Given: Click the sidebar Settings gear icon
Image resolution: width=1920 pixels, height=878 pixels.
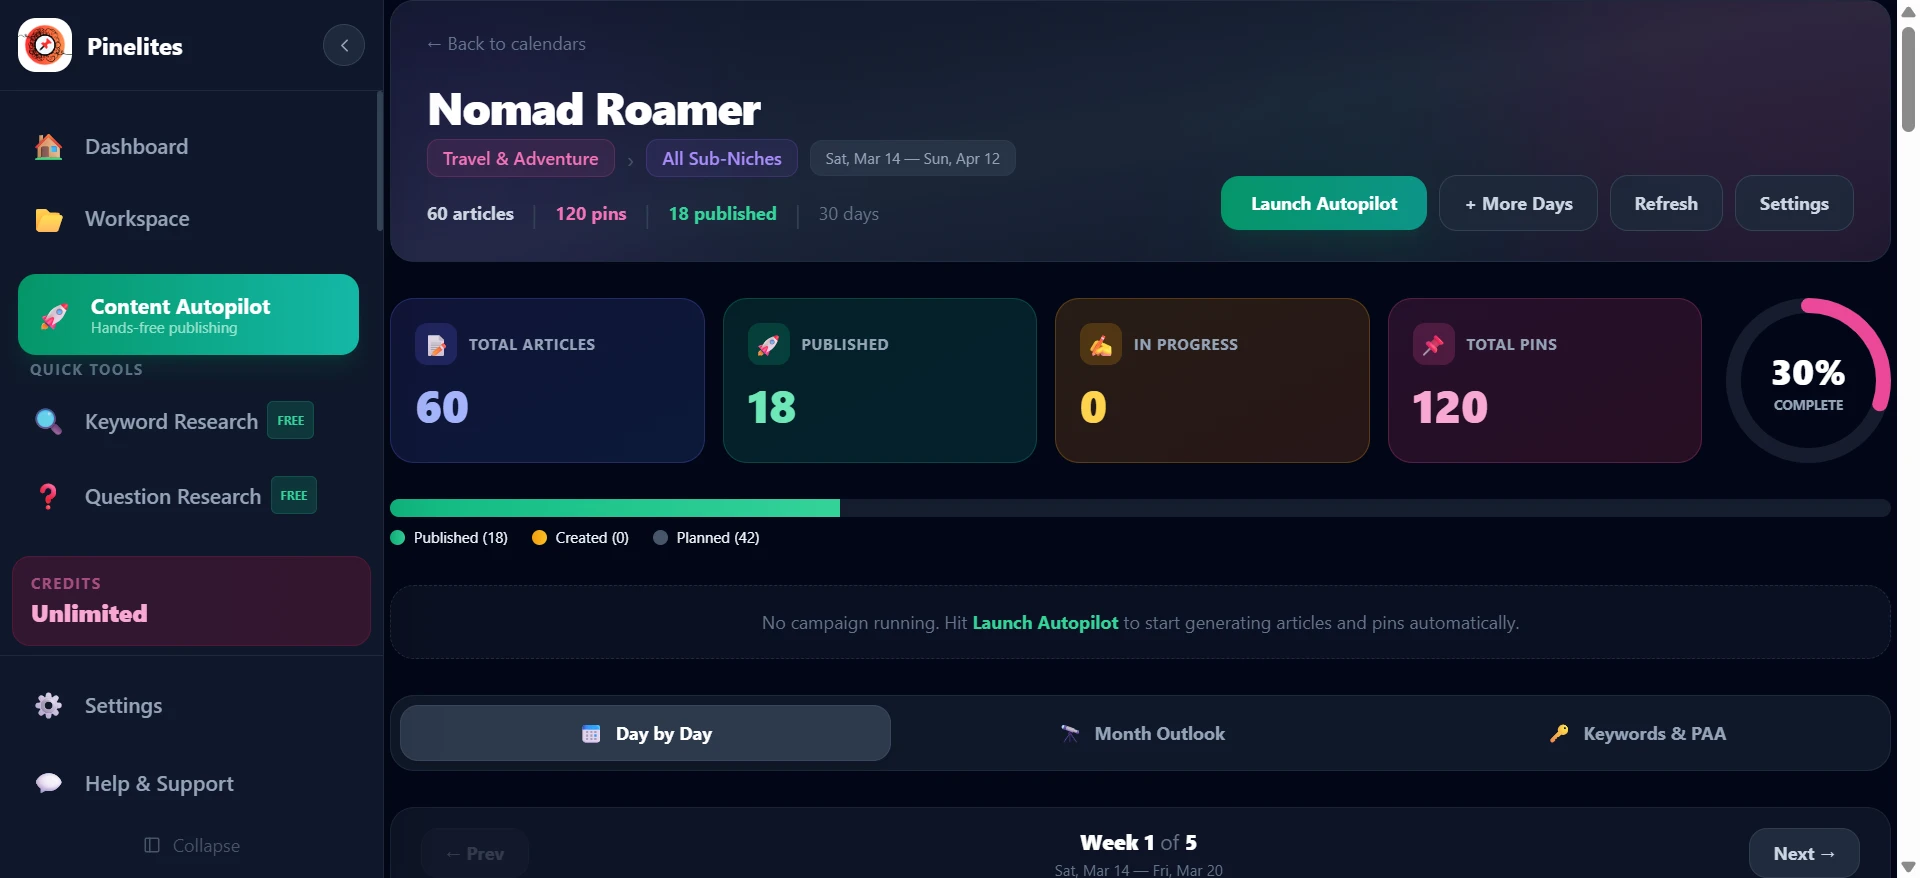Looking at the screenshot, I should click(x=48, y=706).
